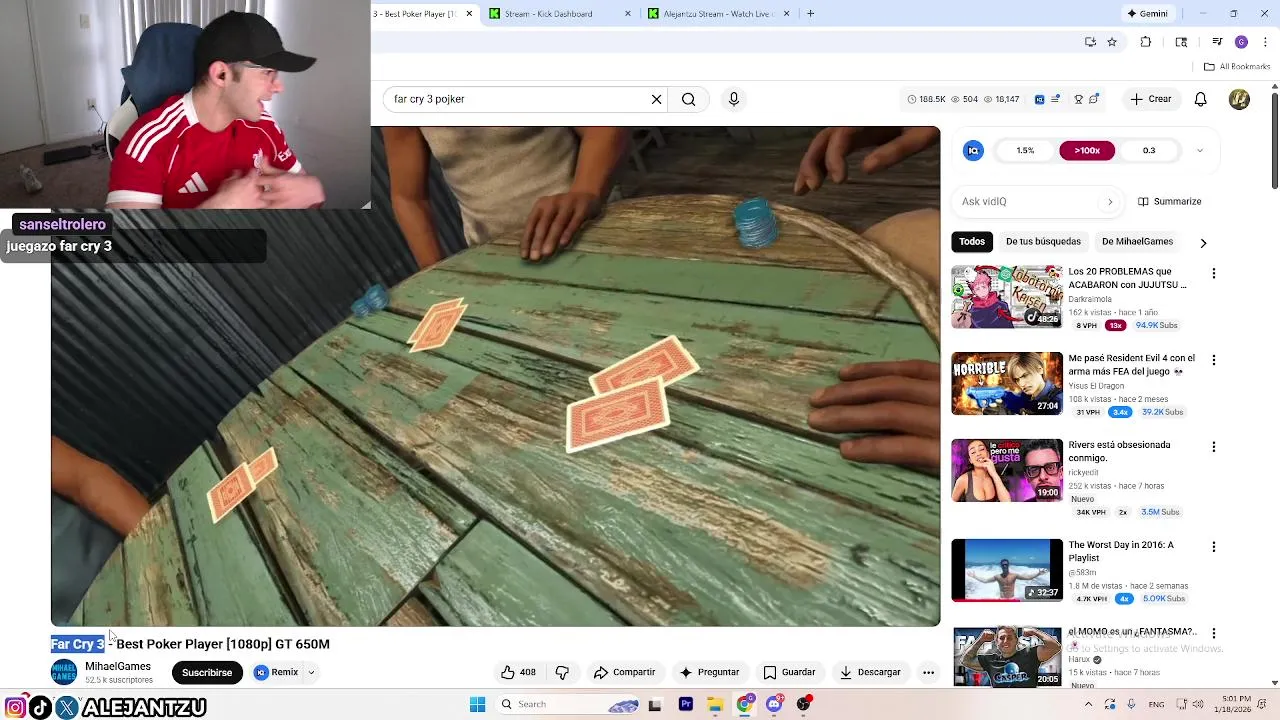
Task: Dislike the video
Action: click(x=562, y=672)
